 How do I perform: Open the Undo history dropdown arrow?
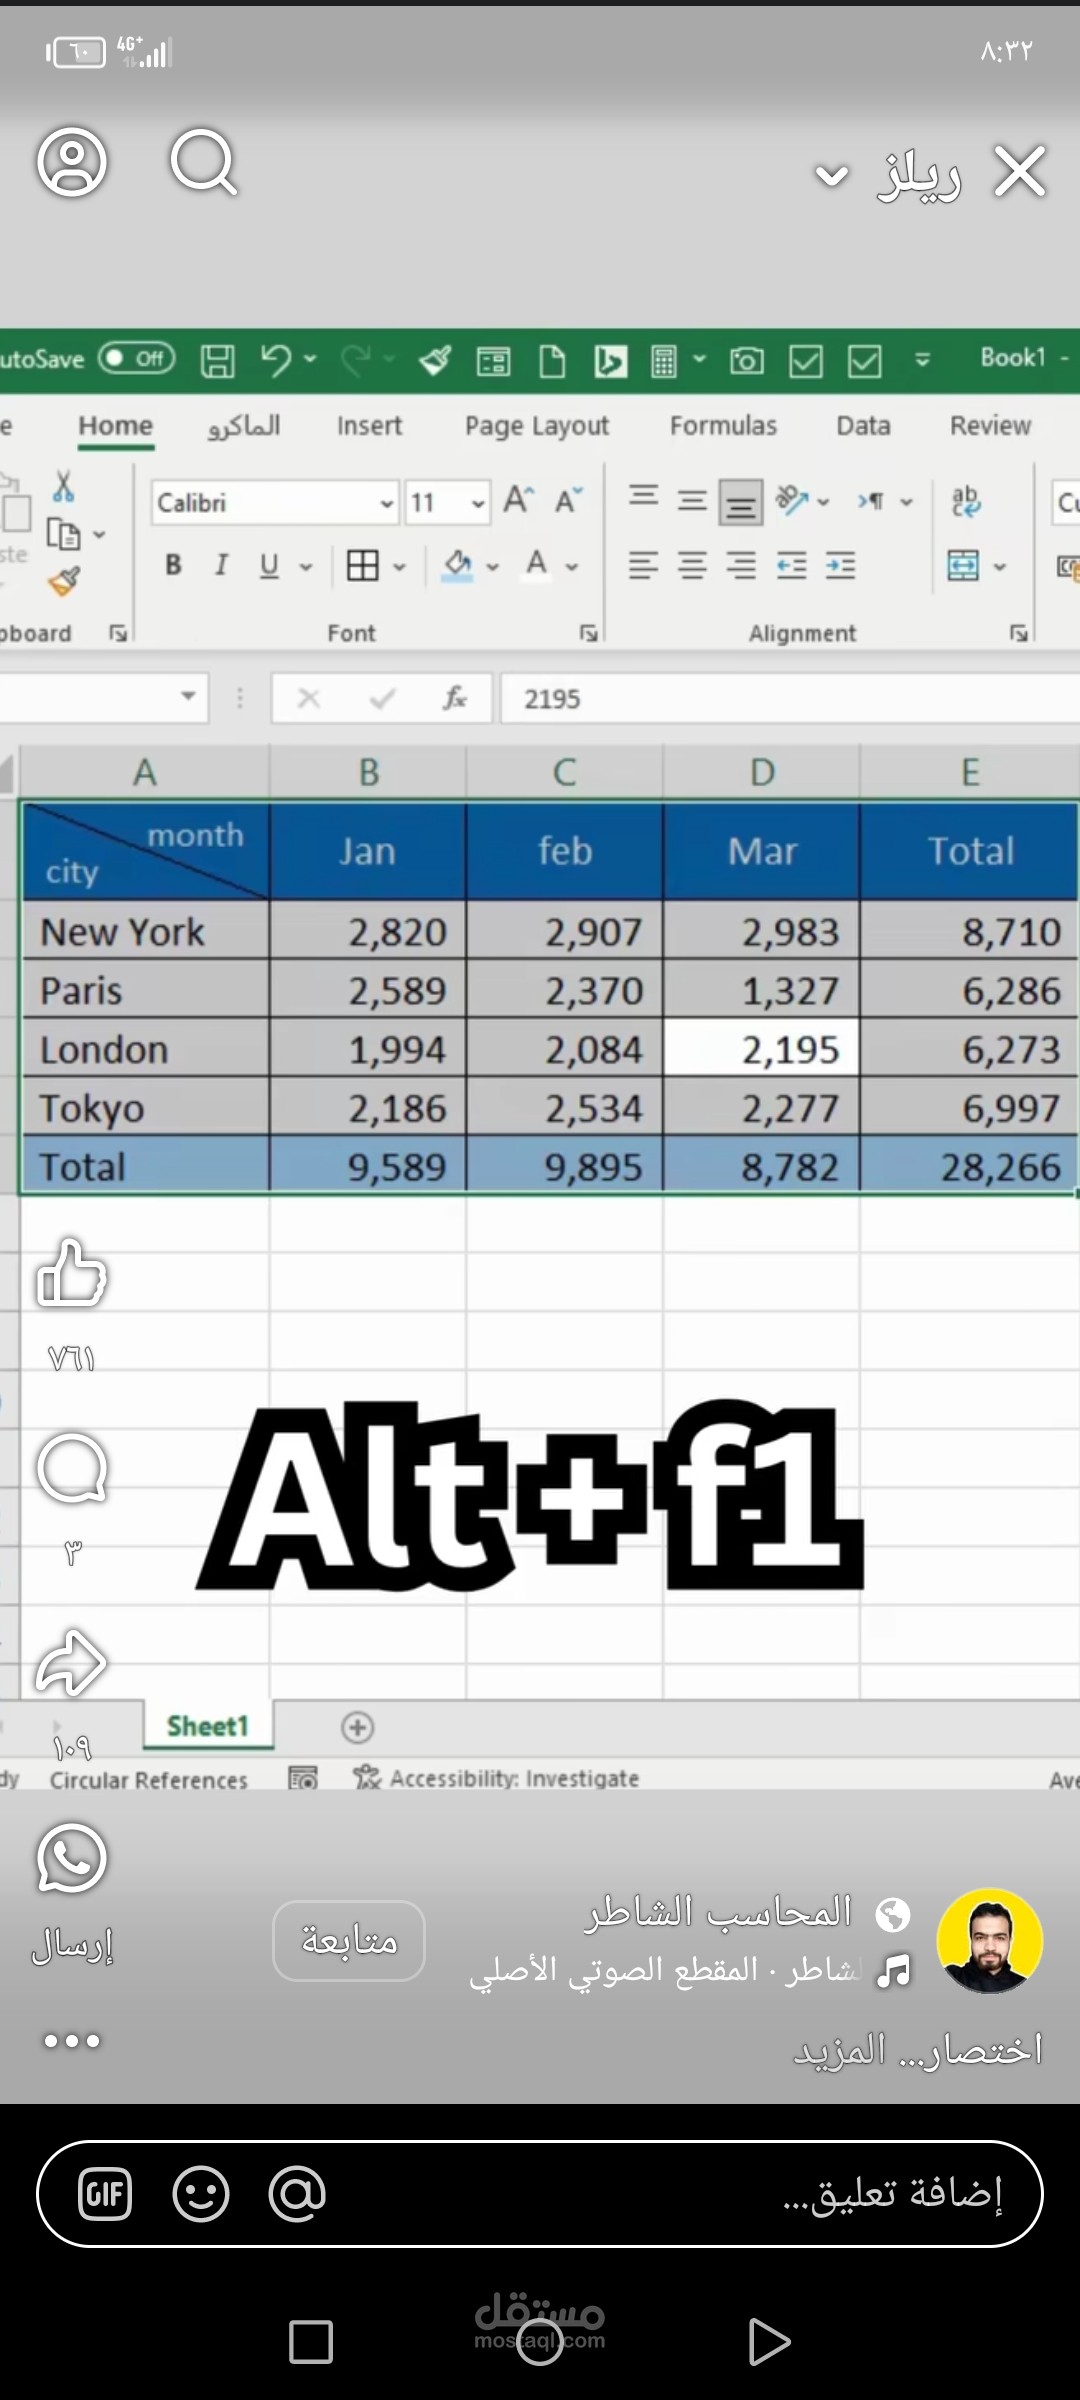310,358
